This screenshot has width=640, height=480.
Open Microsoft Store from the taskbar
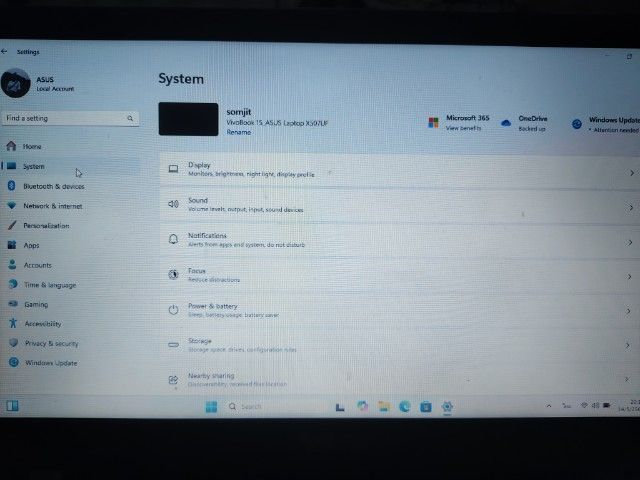[x=426, y=407]
